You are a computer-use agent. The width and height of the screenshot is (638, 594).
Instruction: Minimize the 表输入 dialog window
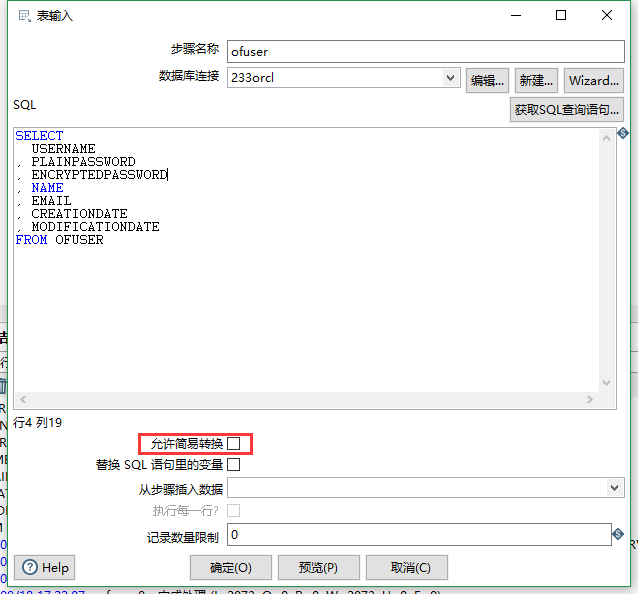[516, 15]
